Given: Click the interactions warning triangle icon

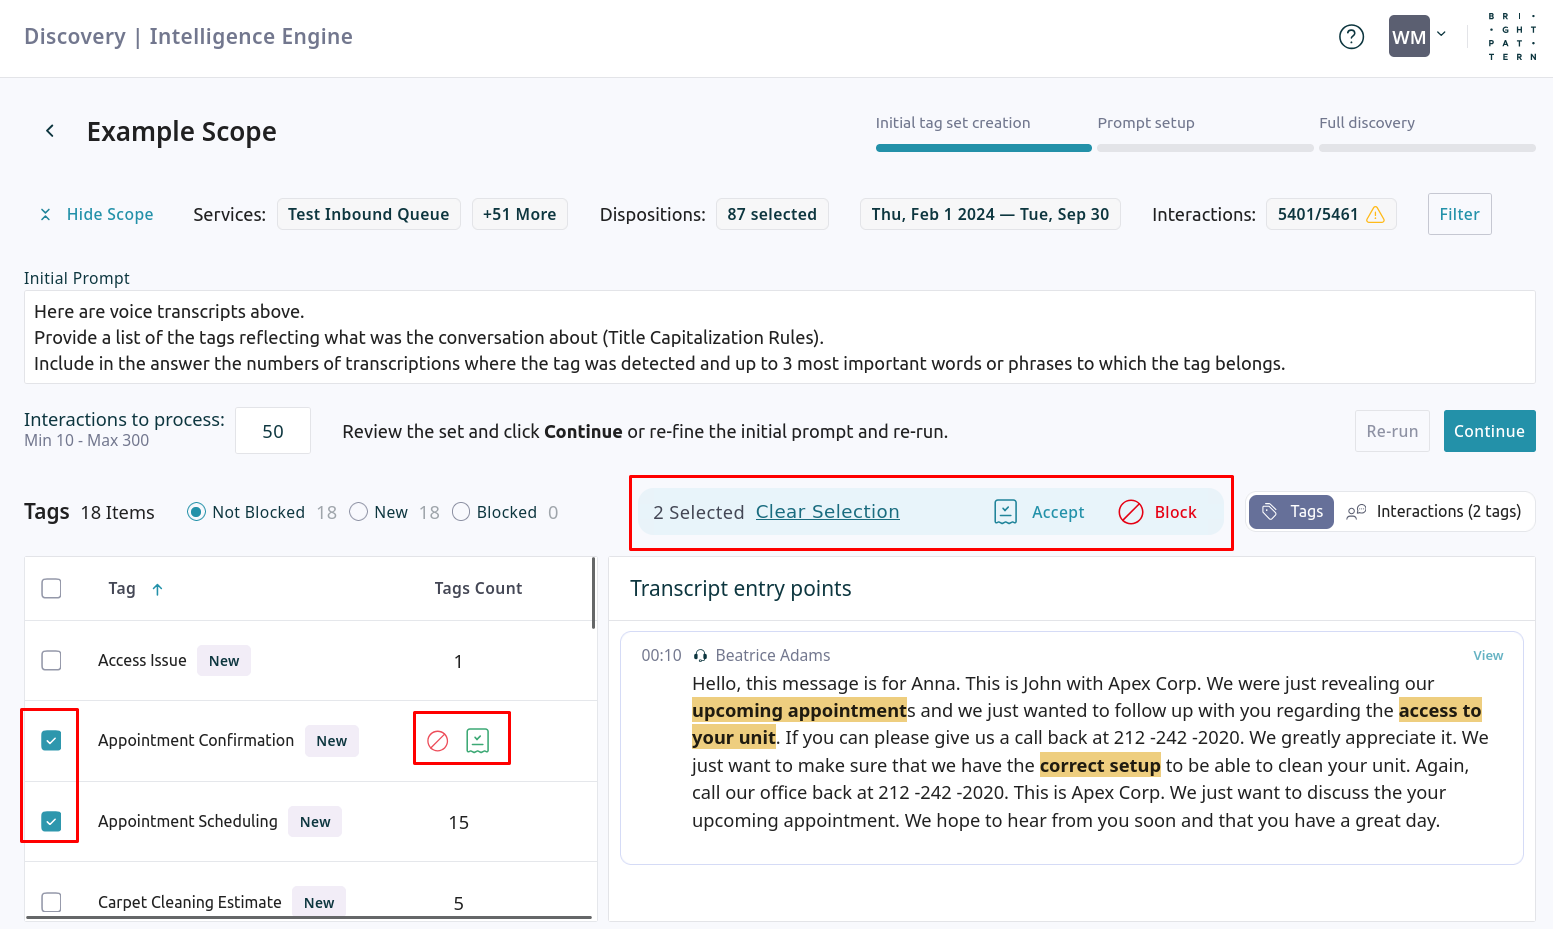Looking at the screenshot, I should point(1375,214).
